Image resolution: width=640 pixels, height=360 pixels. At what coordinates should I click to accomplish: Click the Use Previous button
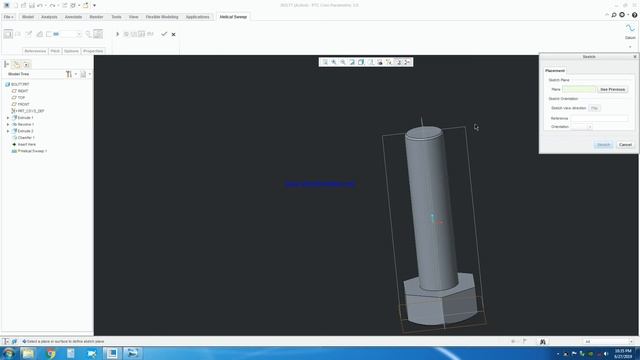click(x=612, y=89)
